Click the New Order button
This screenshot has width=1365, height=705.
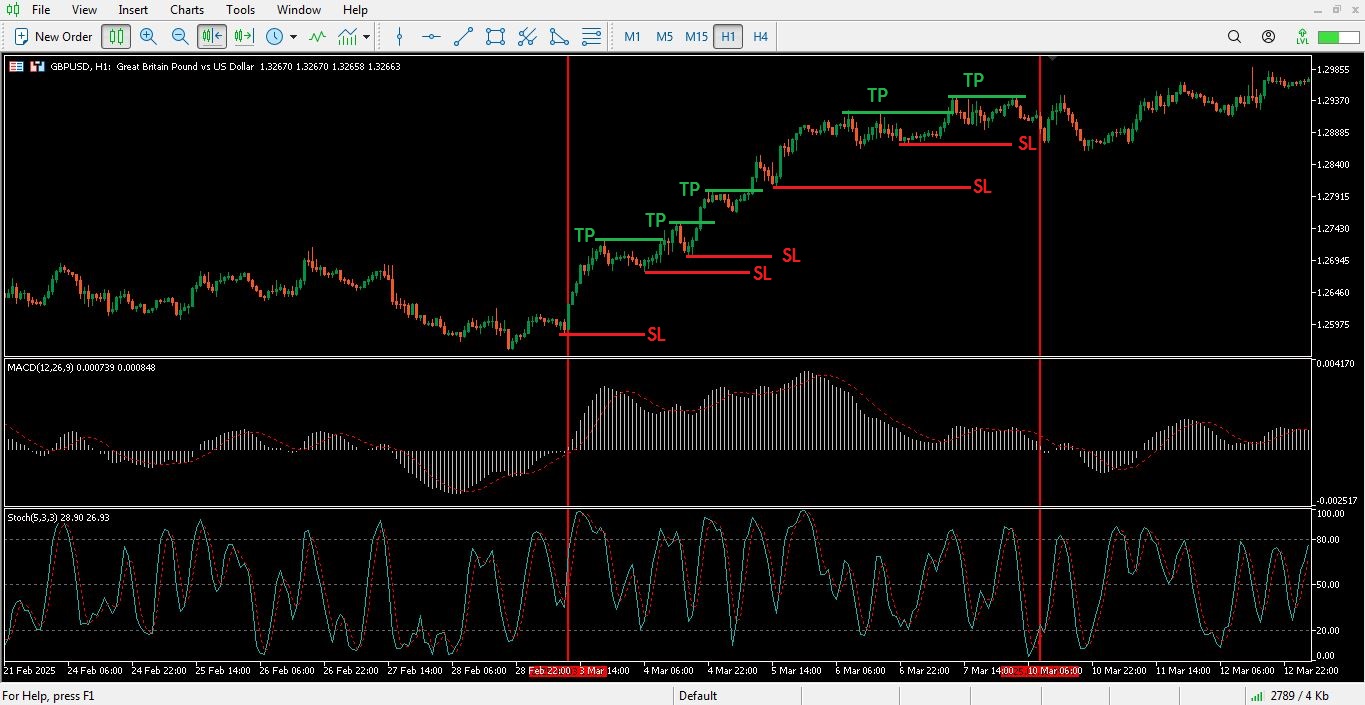click(53, 37)
